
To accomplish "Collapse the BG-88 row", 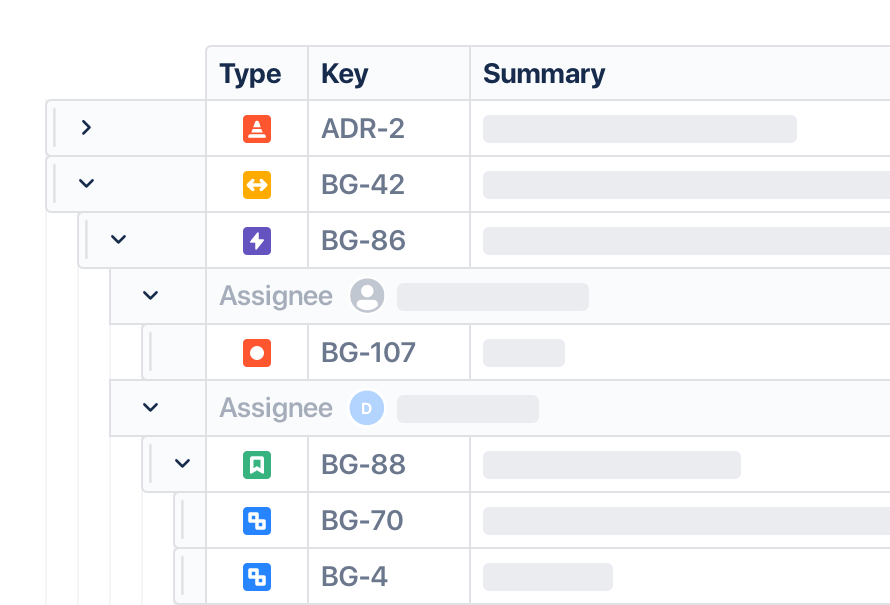I will pyautogui.click(x=182, y=464).
